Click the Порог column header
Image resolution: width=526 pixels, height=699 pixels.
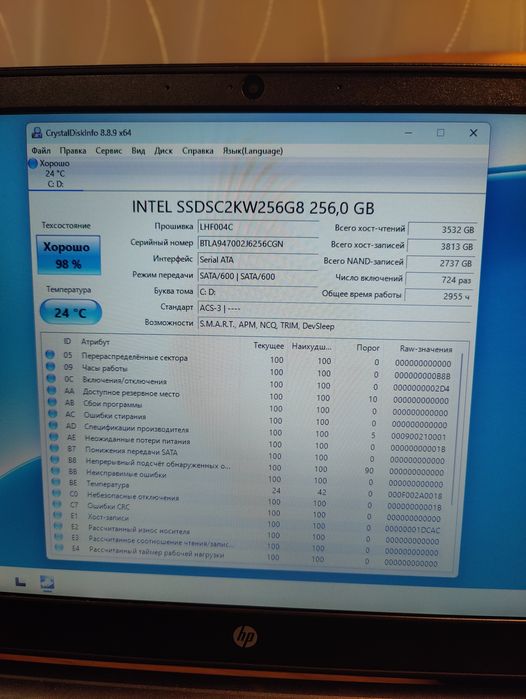tap(368, 348)
